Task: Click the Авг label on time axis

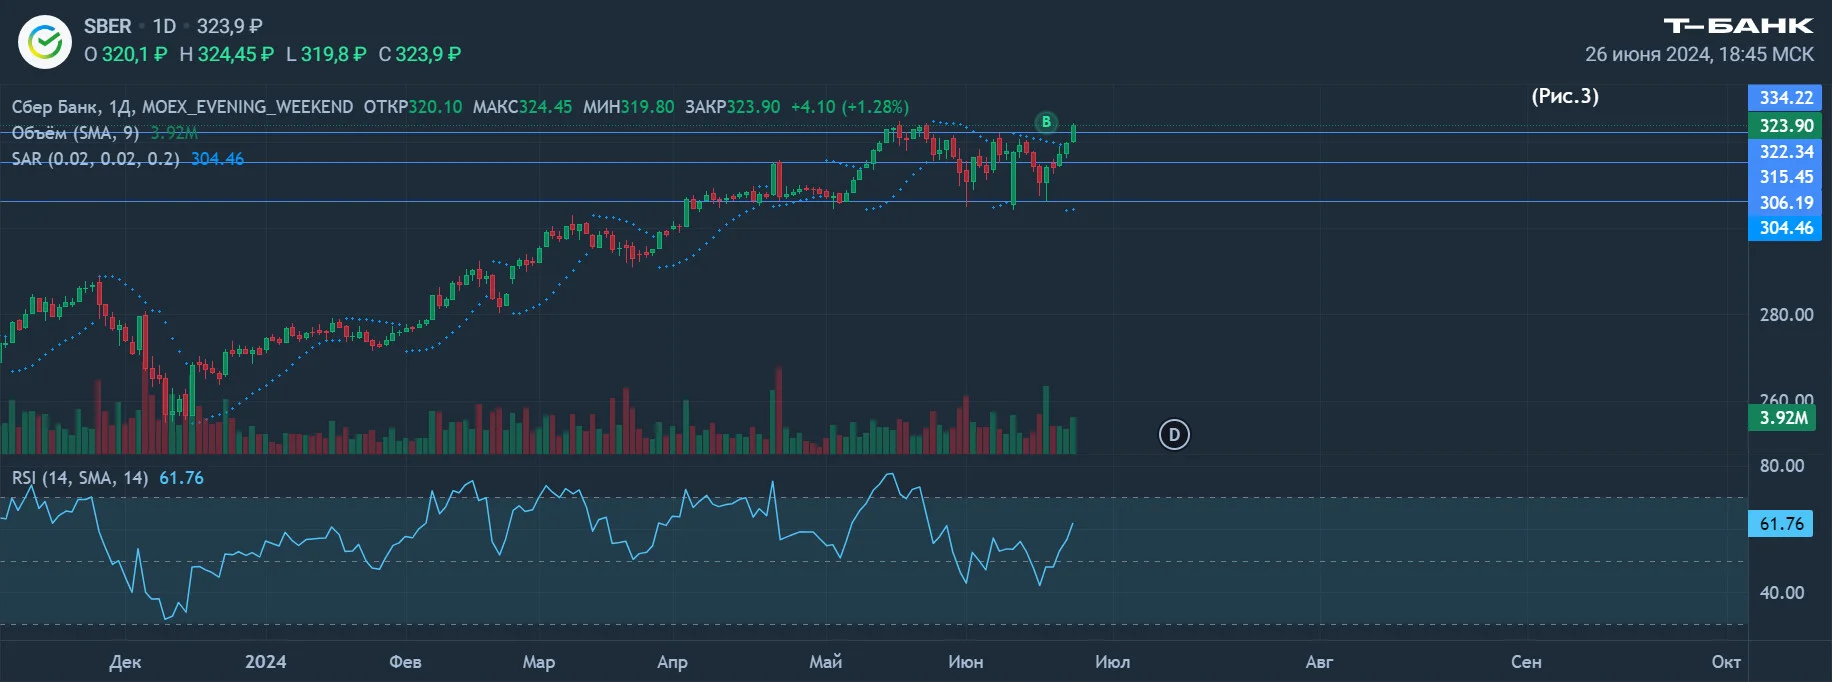Action: coord(1319,662)
